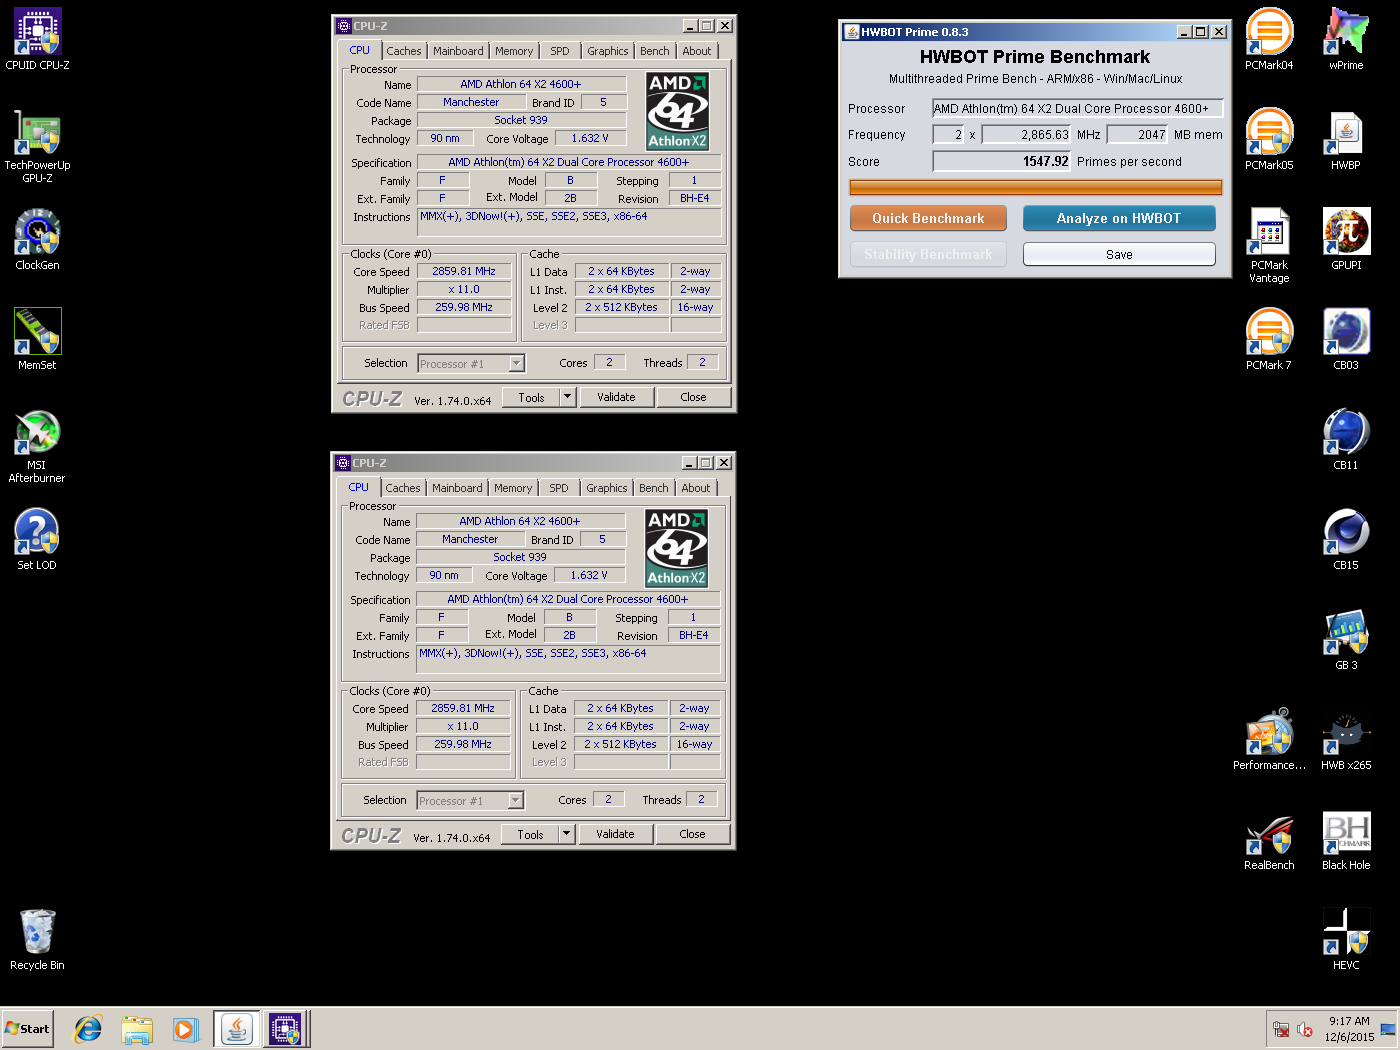Click the orange HWBOT Prime progress bar
This screenshot has height=1050, width=1400.
pos(1036,187)
